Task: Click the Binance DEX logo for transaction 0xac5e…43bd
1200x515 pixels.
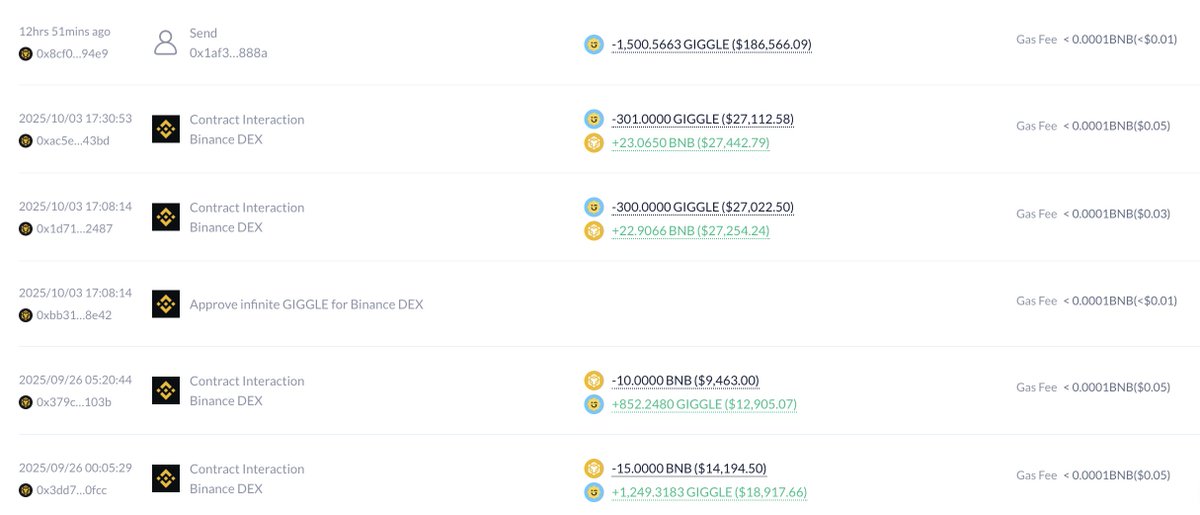Action: [x=166, y=129]
